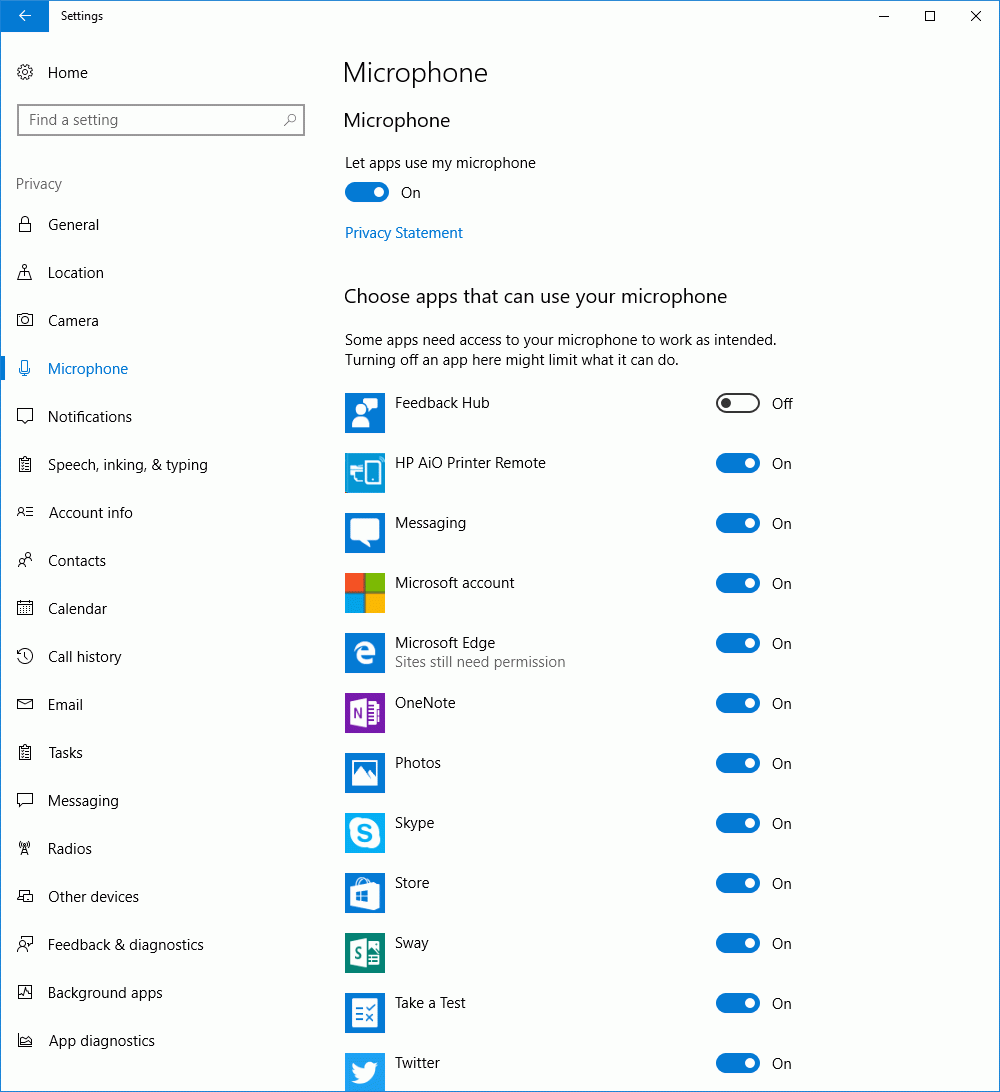Click the Photos app icon

(364, 772)
